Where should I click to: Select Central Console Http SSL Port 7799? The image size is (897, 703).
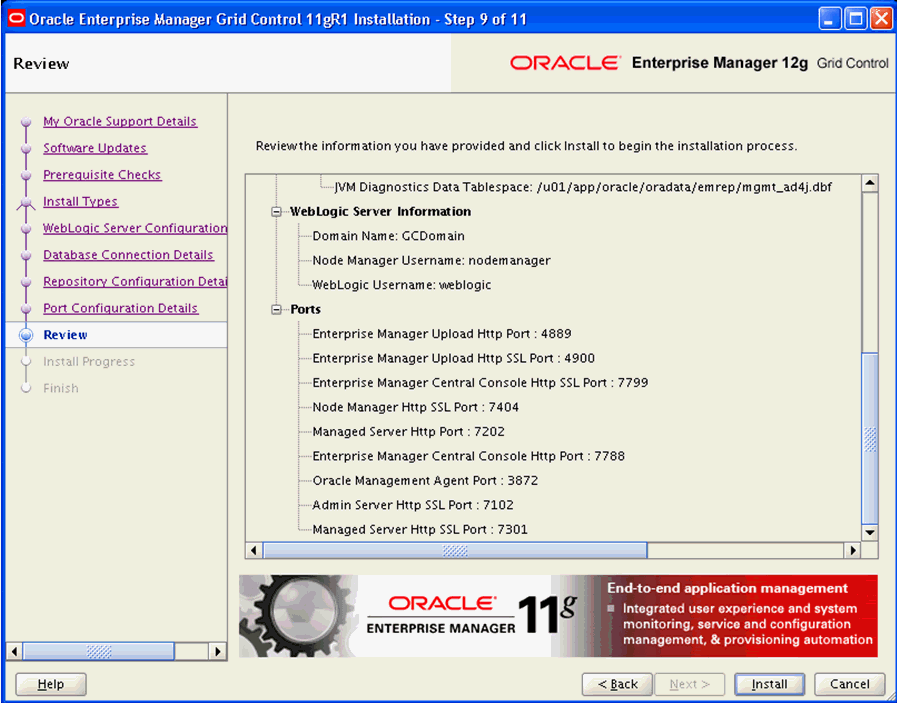[480, 383]
